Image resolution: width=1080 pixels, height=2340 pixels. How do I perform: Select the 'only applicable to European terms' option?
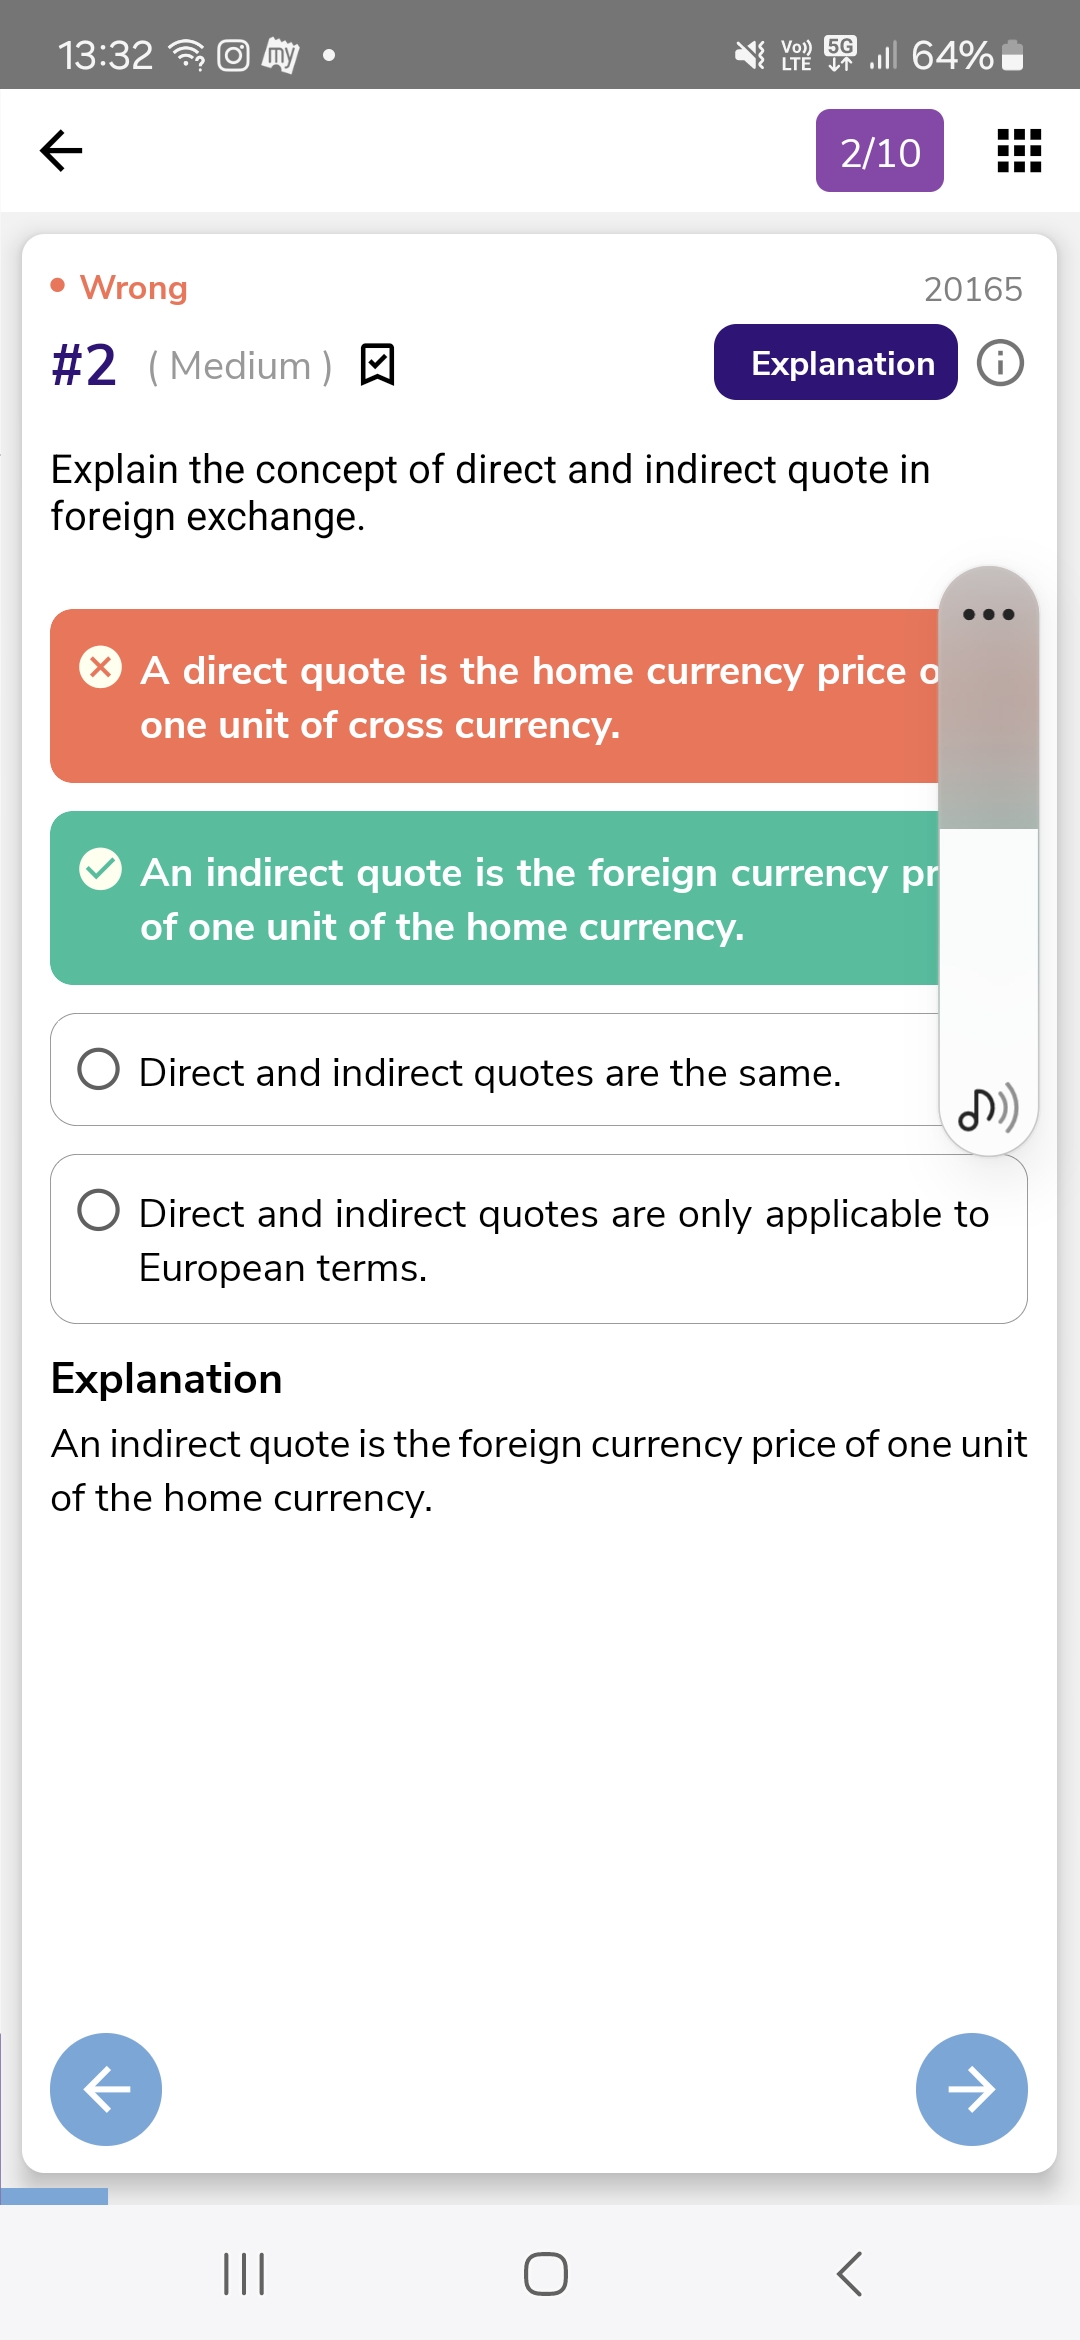coord(538,1240)
